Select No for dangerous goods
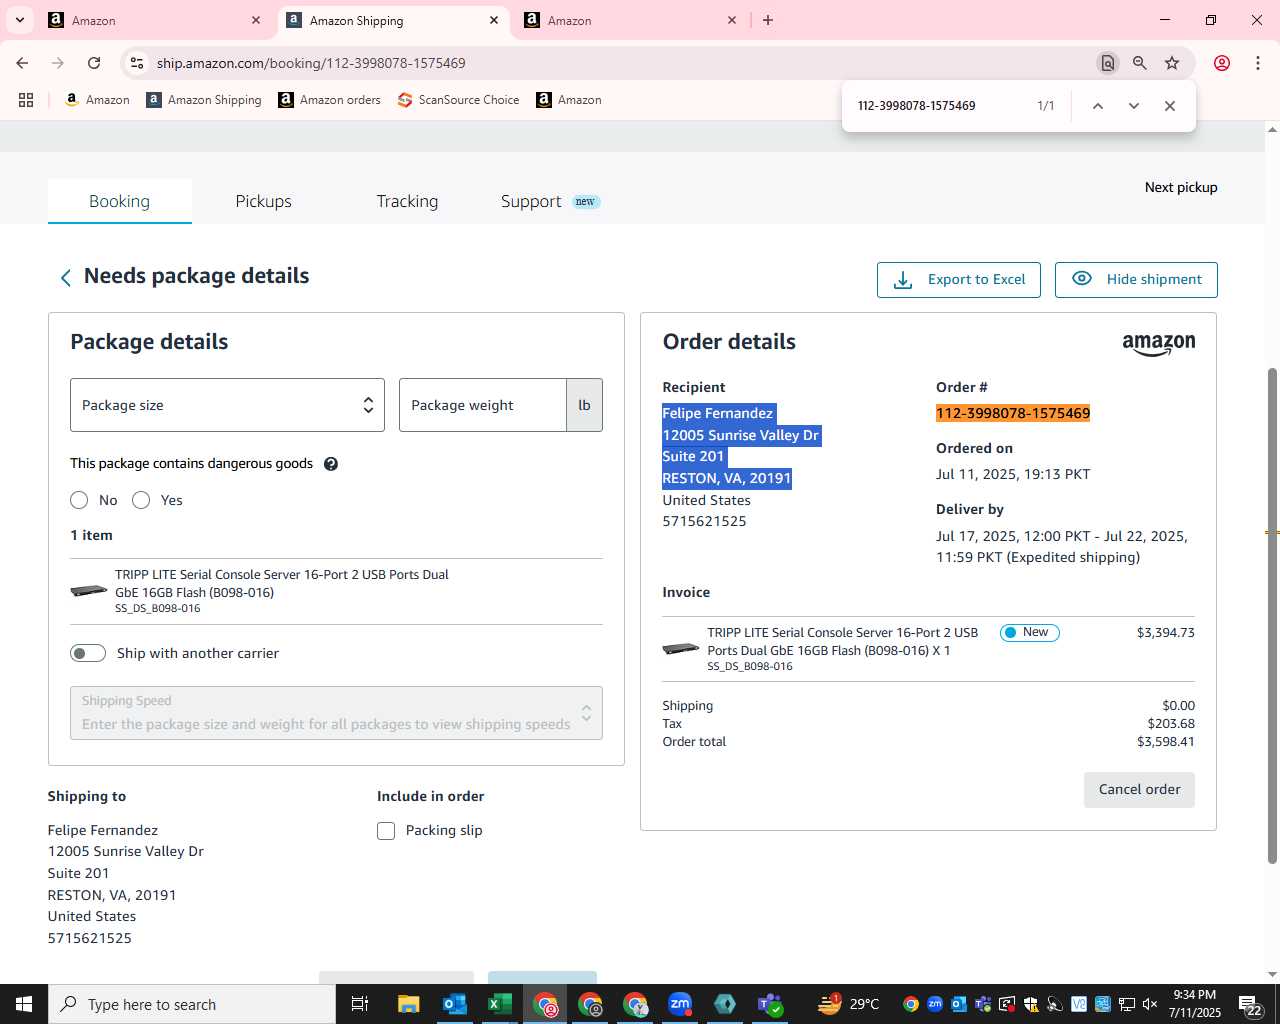The width and height of the screenshot is (1280, 1024). tap(79, 500)
